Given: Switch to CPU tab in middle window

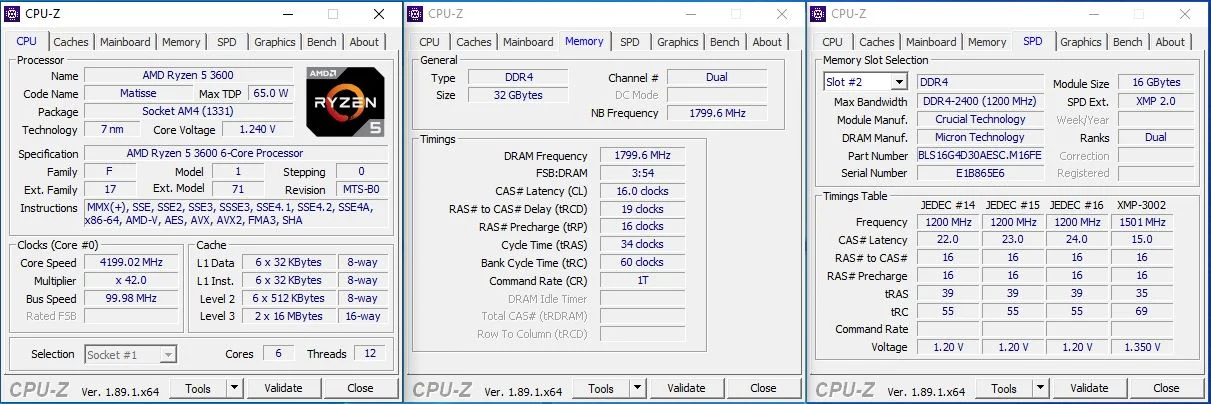Looking at the screenshot, I should click(x=429, y=42).
